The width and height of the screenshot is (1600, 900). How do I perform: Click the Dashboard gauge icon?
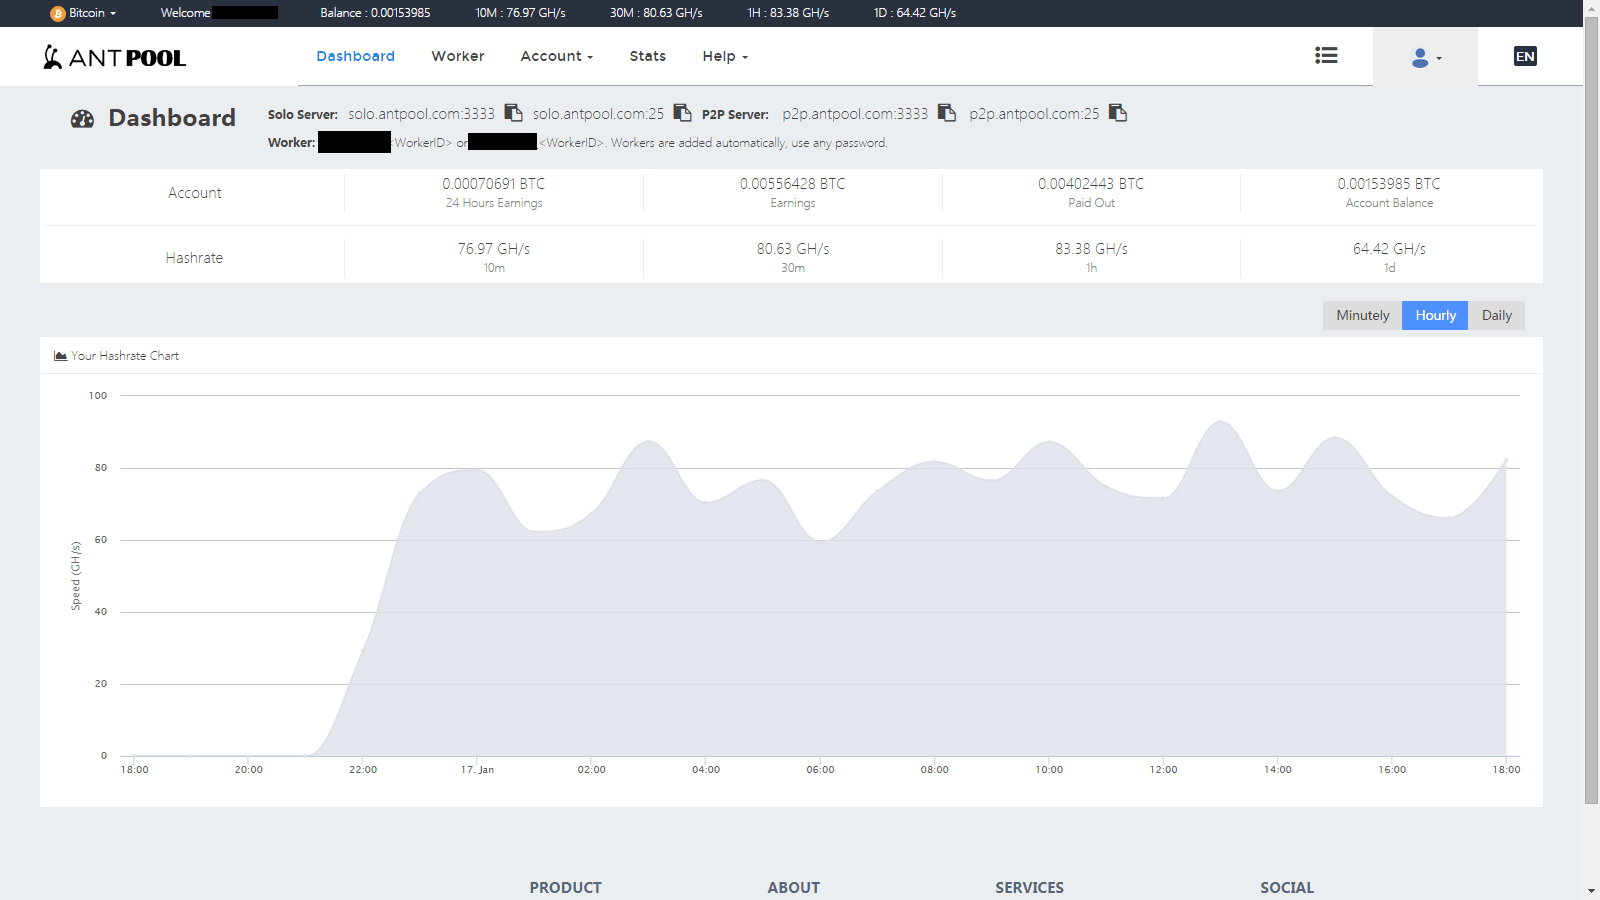click(x=82, y=119)
